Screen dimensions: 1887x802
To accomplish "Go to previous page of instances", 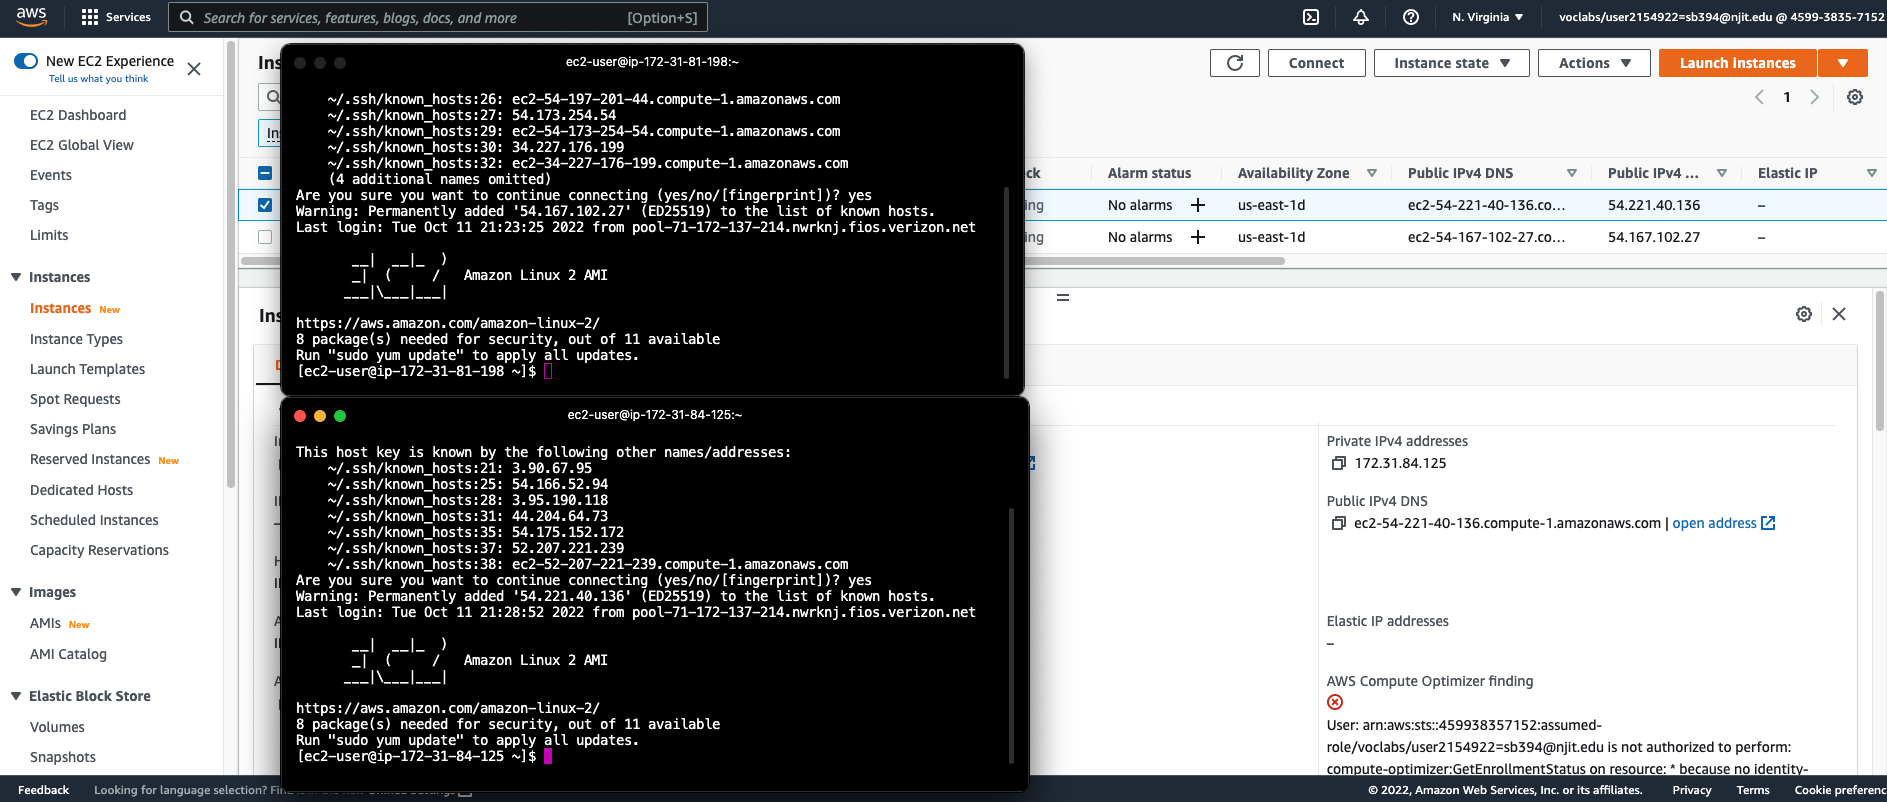I will [1760, 97].
